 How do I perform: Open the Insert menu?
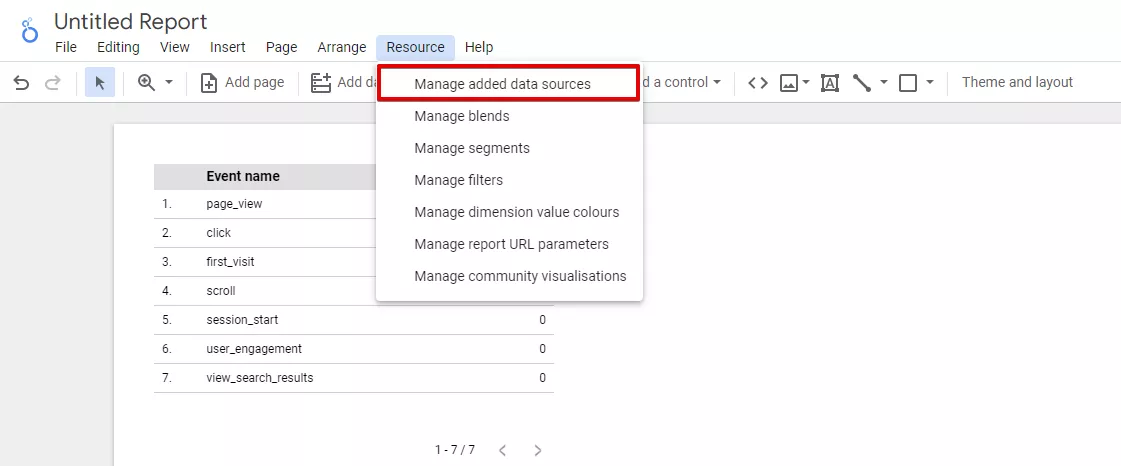pos(227,47)
